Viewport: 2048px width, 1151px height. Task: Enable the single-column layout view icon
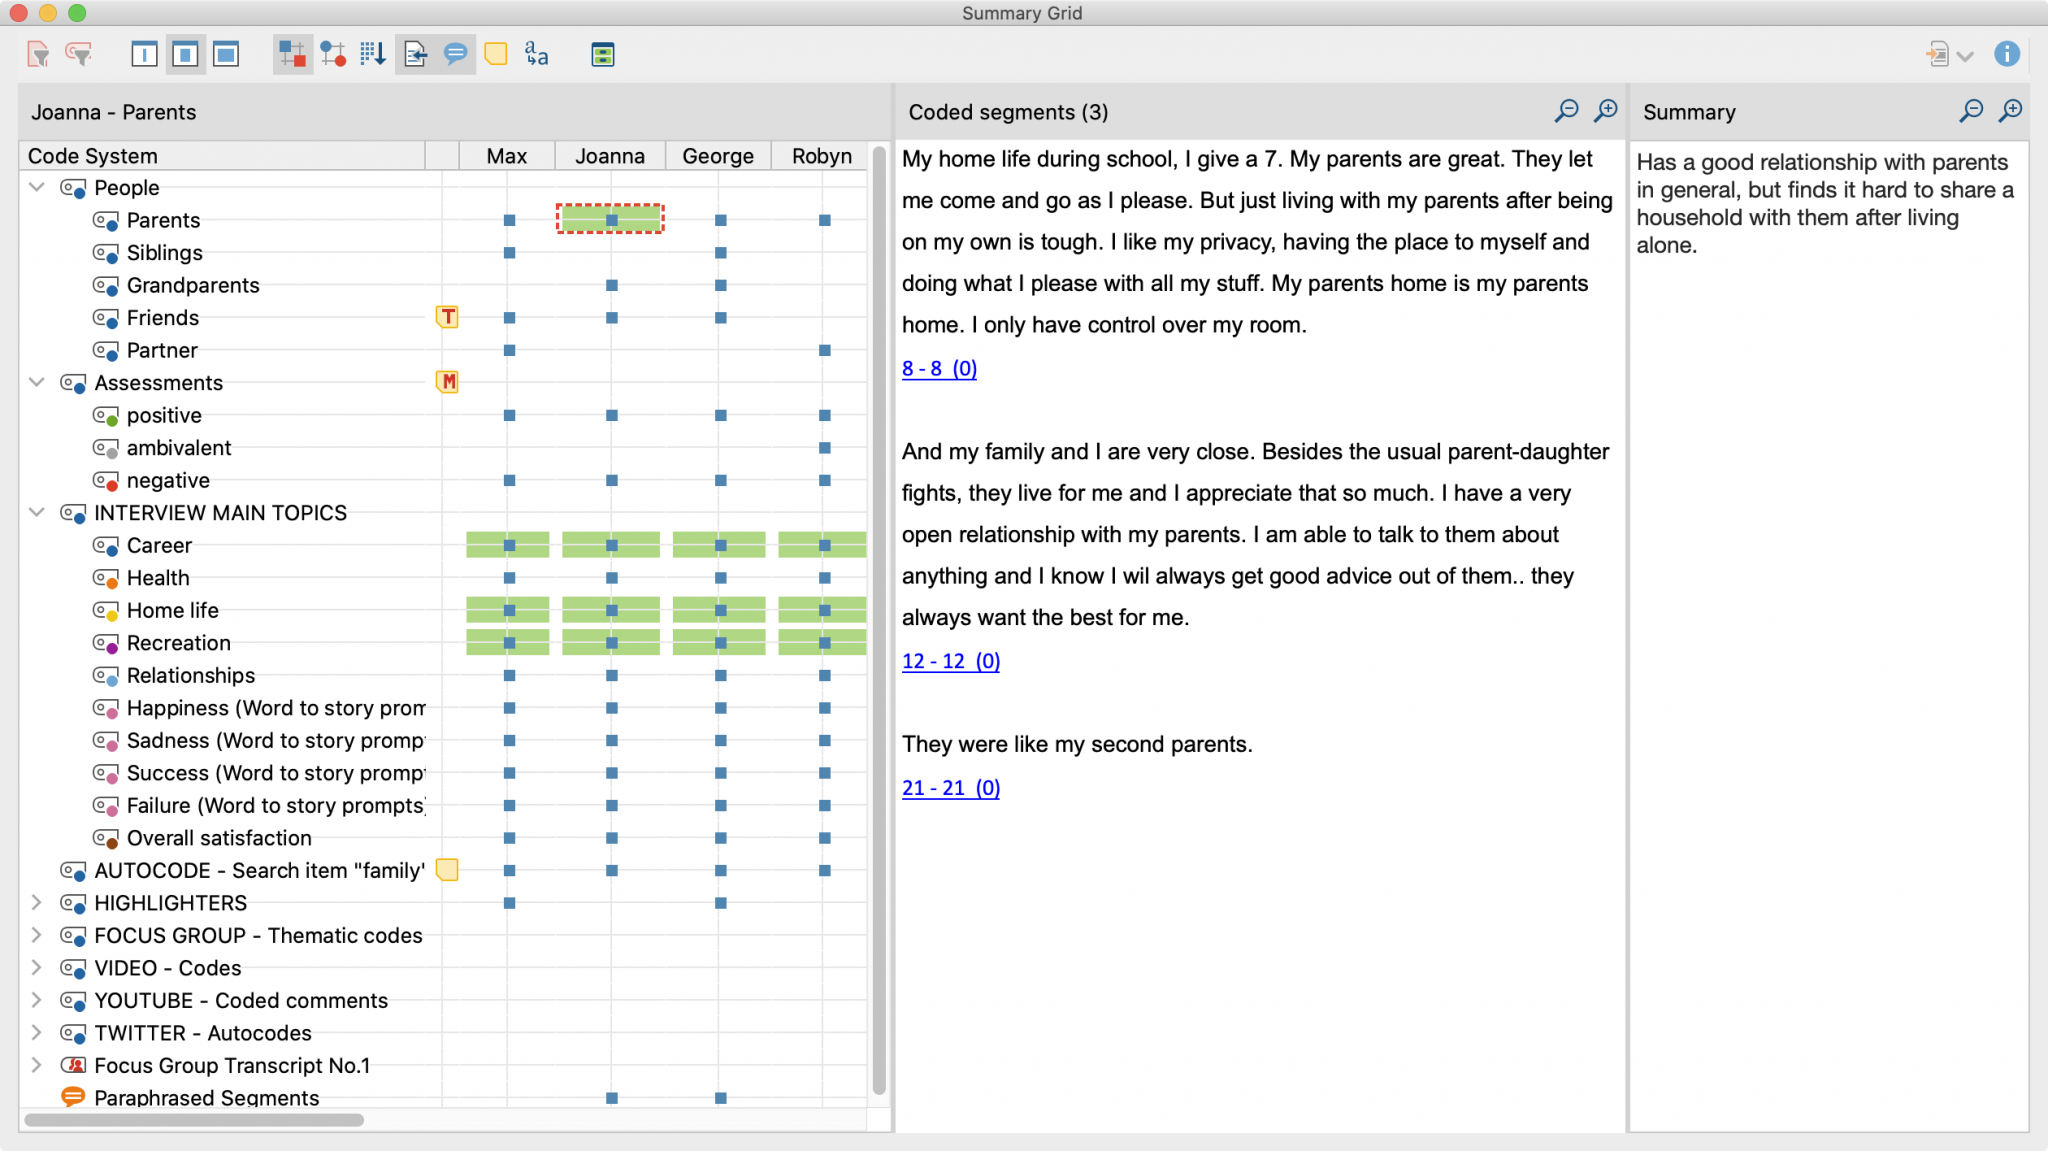[145, 54]
